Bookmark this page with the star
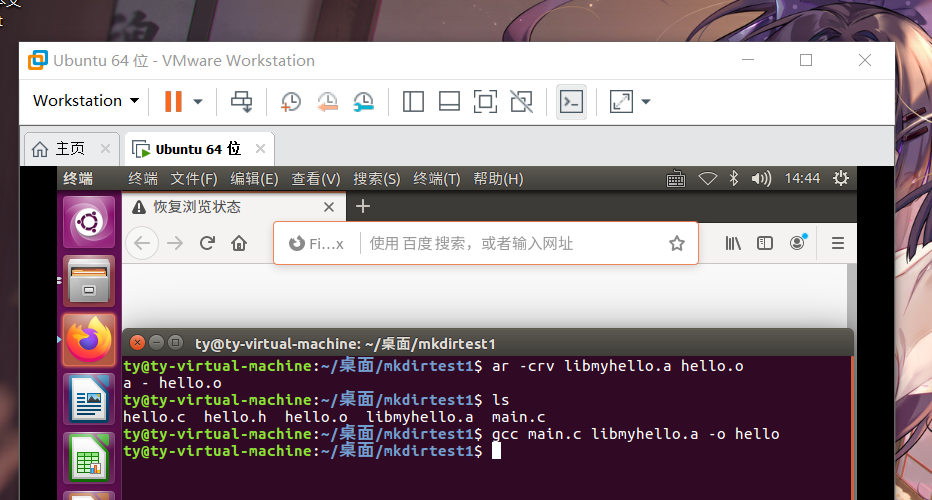 (x=676, y=243)
